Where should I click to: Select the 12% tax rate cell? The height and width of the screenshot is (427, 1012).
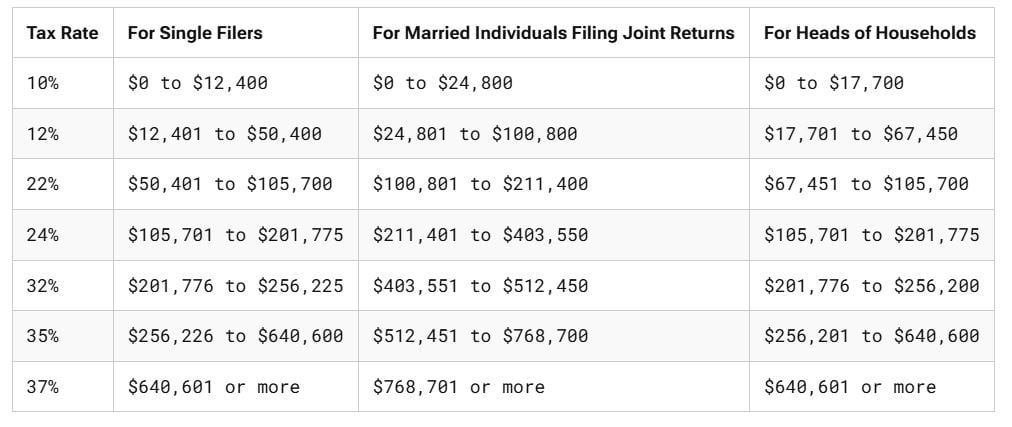pyautogui.click(x=43, y=134)
